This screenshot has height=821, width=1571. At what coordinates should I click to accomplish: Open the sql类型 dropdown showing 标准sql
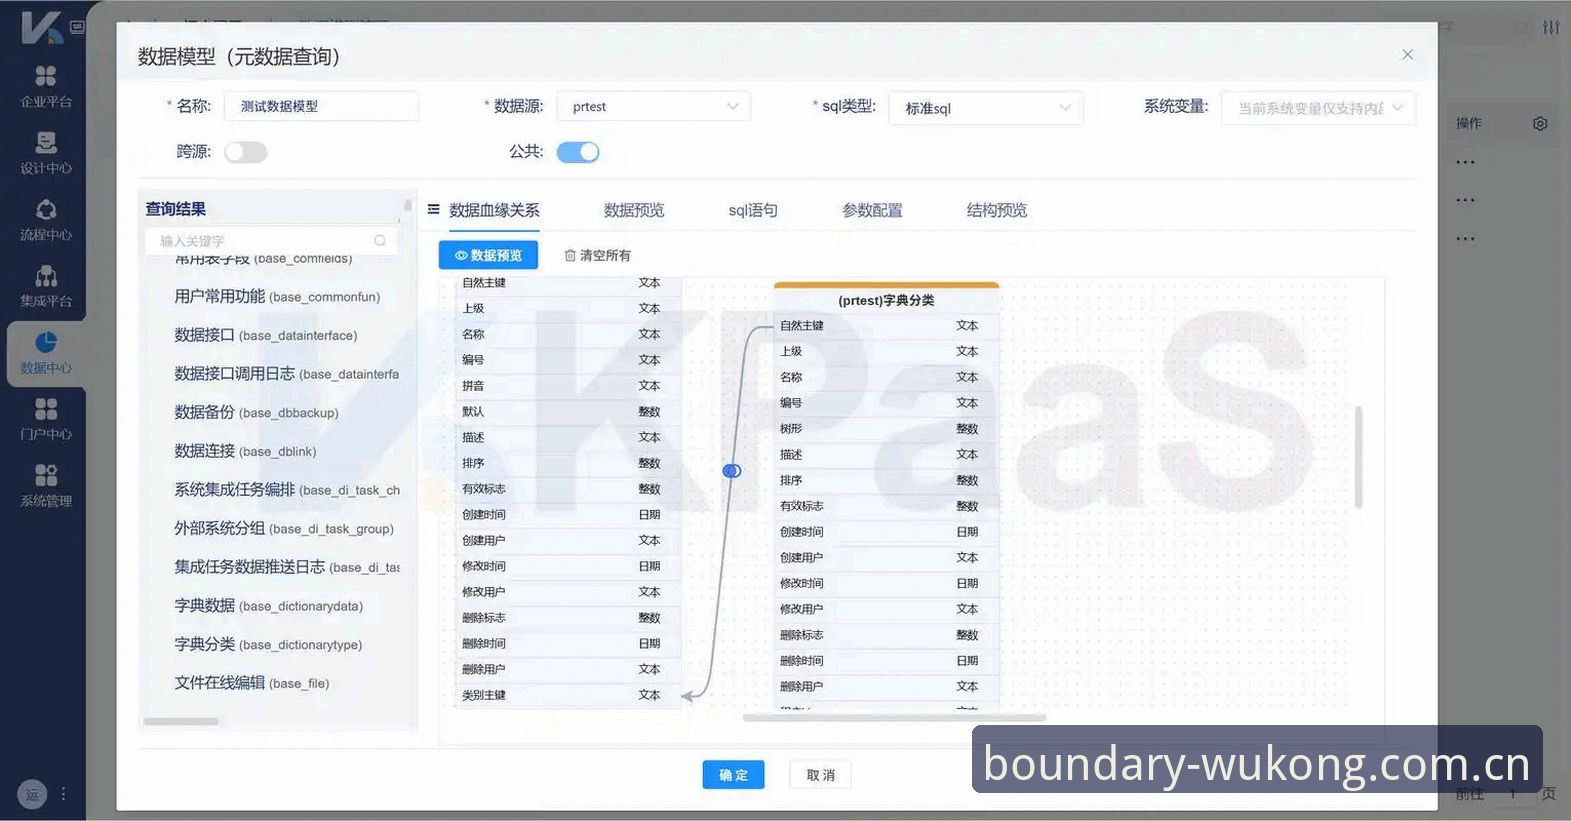986,108
